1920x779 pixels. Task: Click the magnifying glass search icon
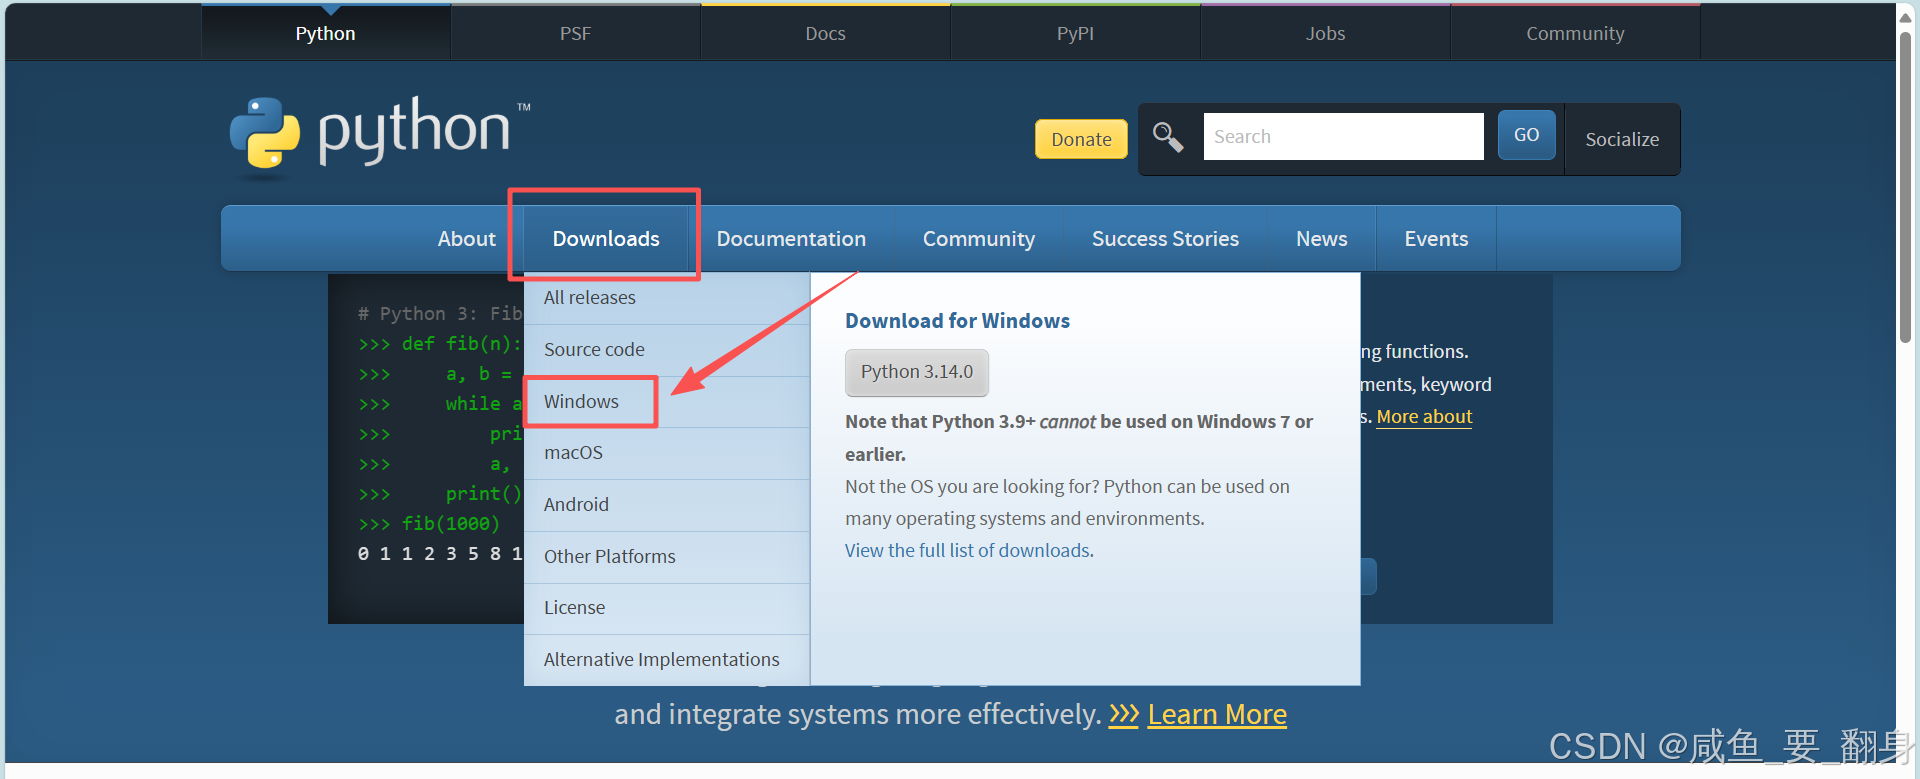pos(1168,137)
